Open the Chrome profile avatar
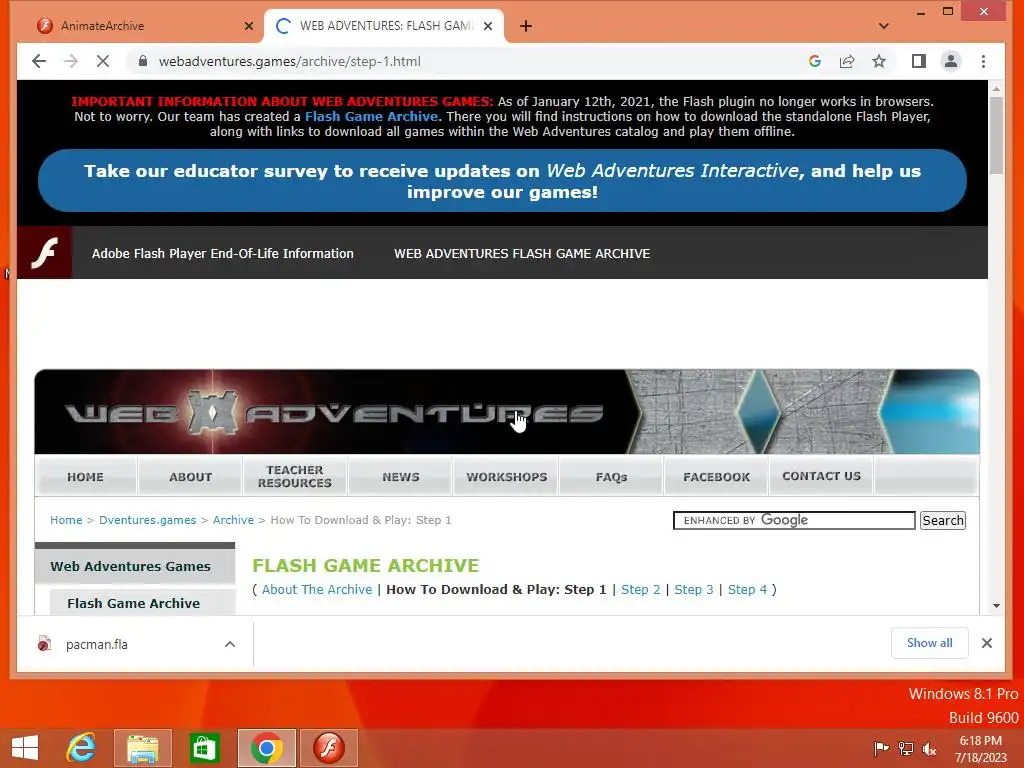Viewport: 1024px width, 768px height. (x=951, y=61)
